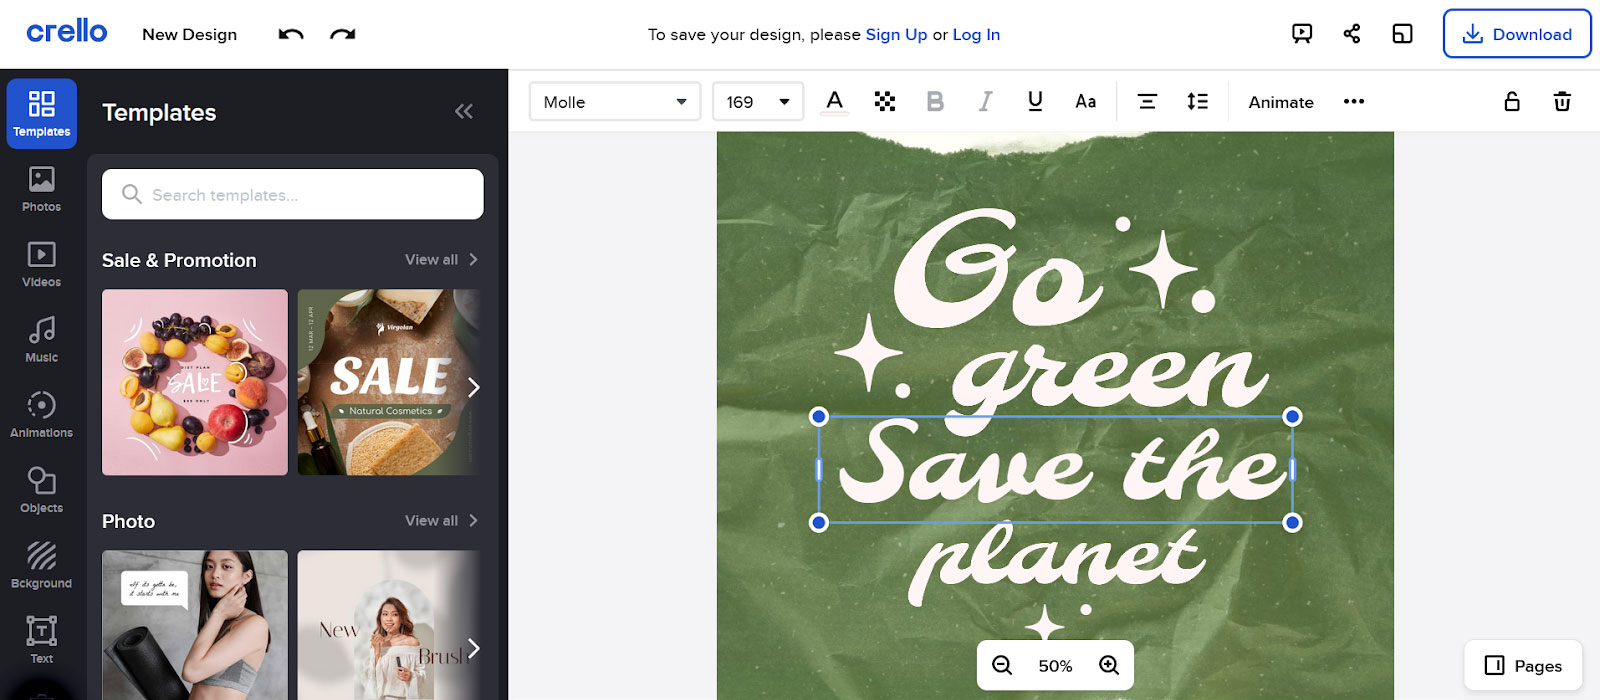Open the feedback comment icon
This screenshot has width=1600, height=700.
coord(1302,34)
